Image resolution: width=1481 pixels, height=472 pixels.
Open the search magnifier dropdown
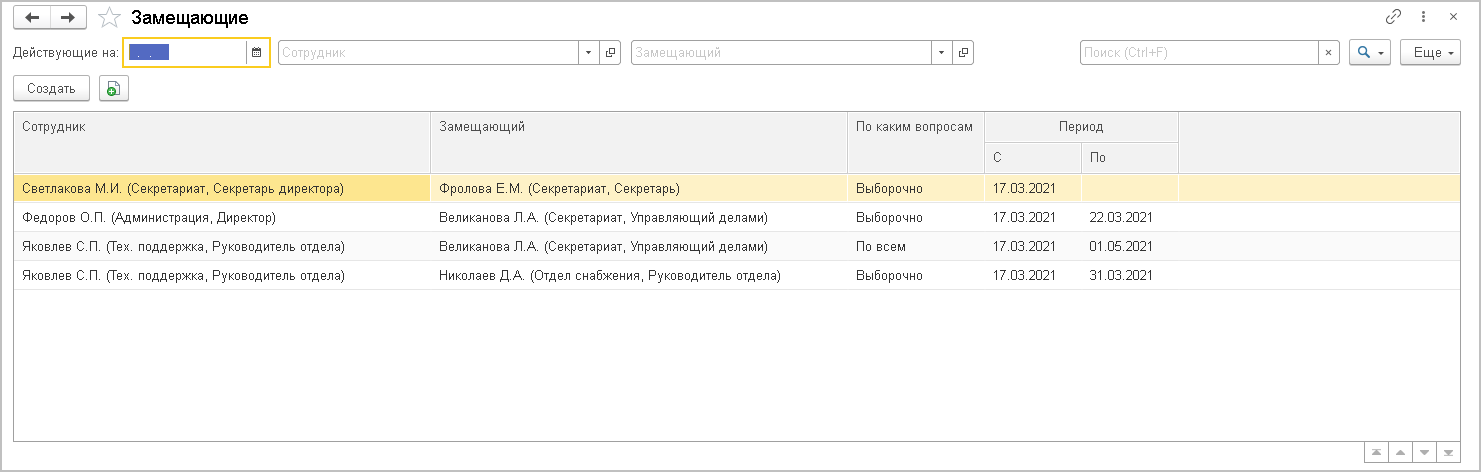1369,53
